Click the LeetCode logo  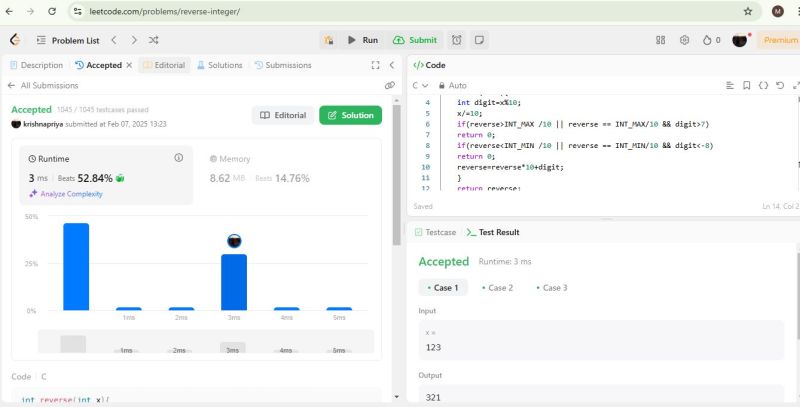15,40
